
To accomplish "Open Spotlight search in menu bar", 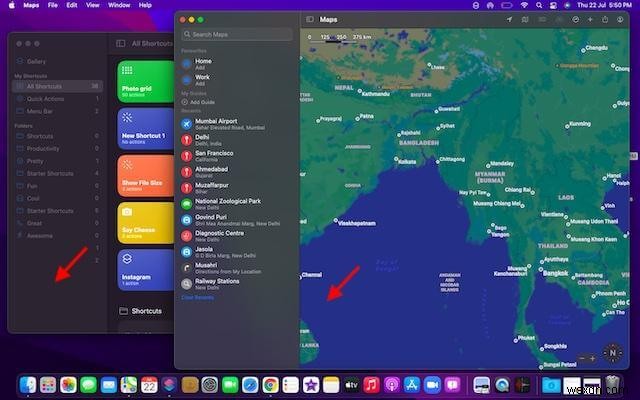I will pos(539,5).
